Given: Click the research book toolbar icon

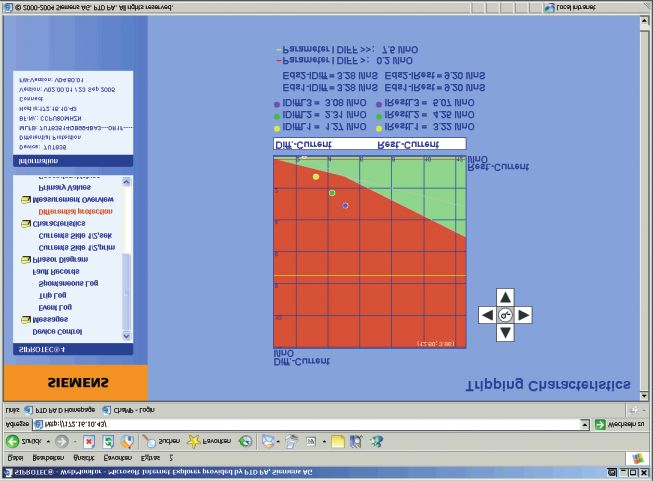Looking at the screenshot, I should pyautogui.click(x=356, y=441).
